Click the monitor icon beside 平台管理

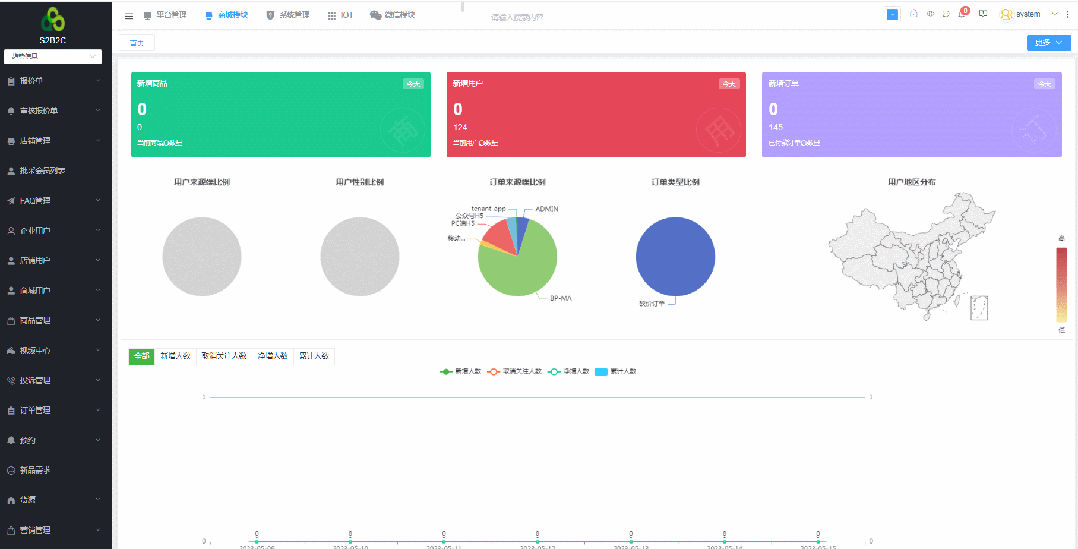click(x=147, y=15)
